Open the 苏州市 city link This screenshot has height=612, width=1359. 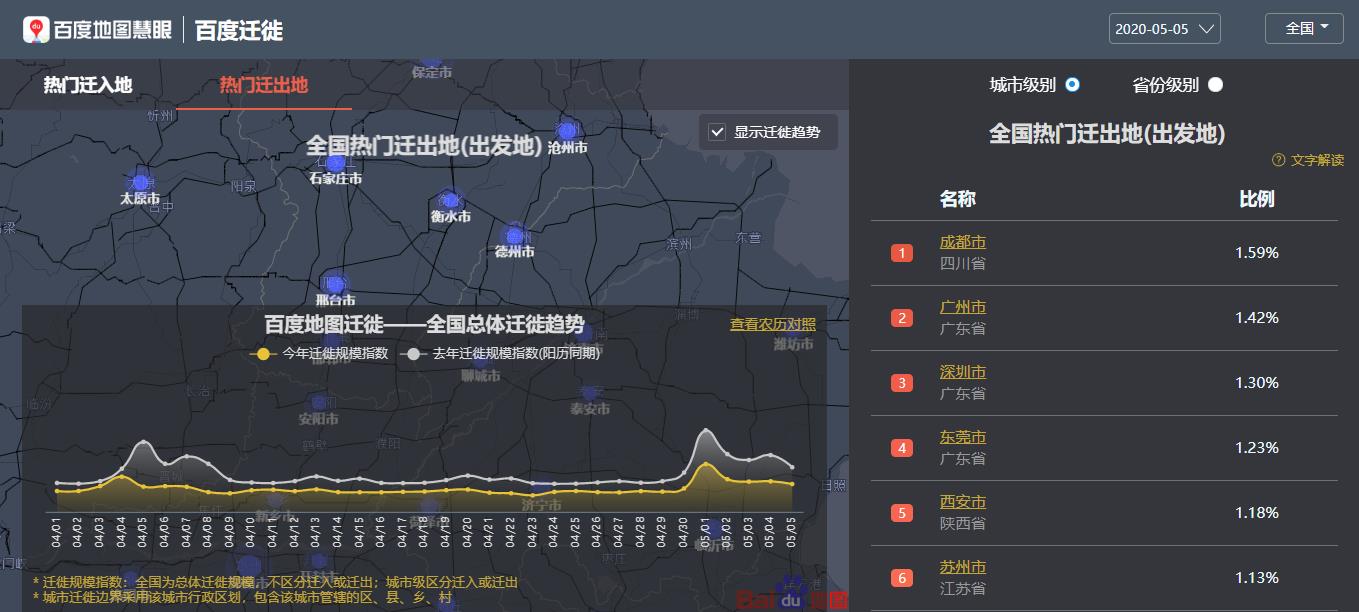pyautogui.click(x=963, y=567)
